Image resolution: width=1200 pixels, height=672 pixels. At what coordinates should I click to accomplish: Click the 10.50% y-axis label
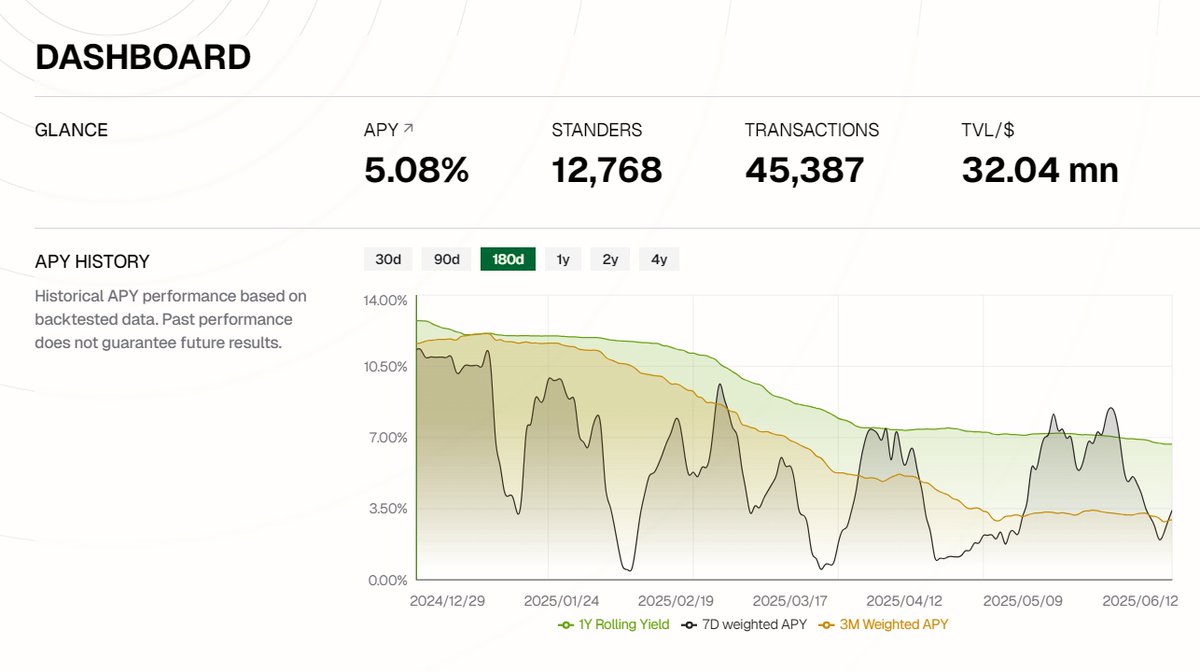(384, 366)
